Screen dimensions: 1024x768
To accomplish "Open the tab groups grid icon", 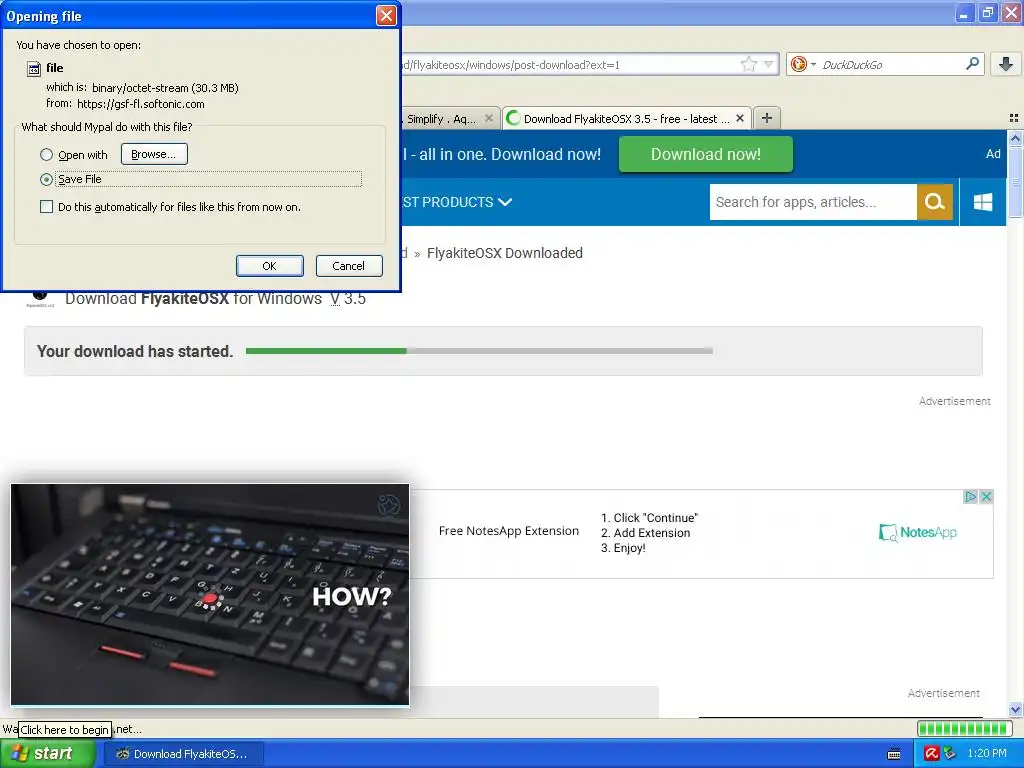I will pyautogui.click(x=1014, y=118).
